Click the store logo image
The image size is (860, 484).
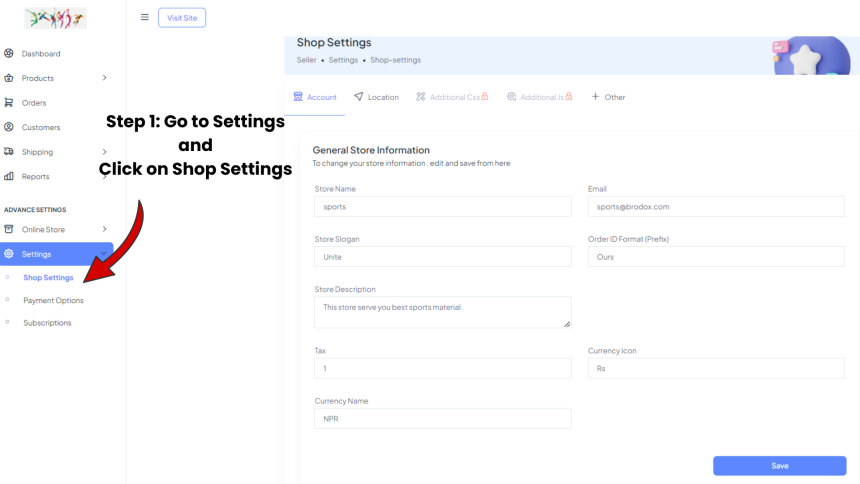(x=56, y=18)
